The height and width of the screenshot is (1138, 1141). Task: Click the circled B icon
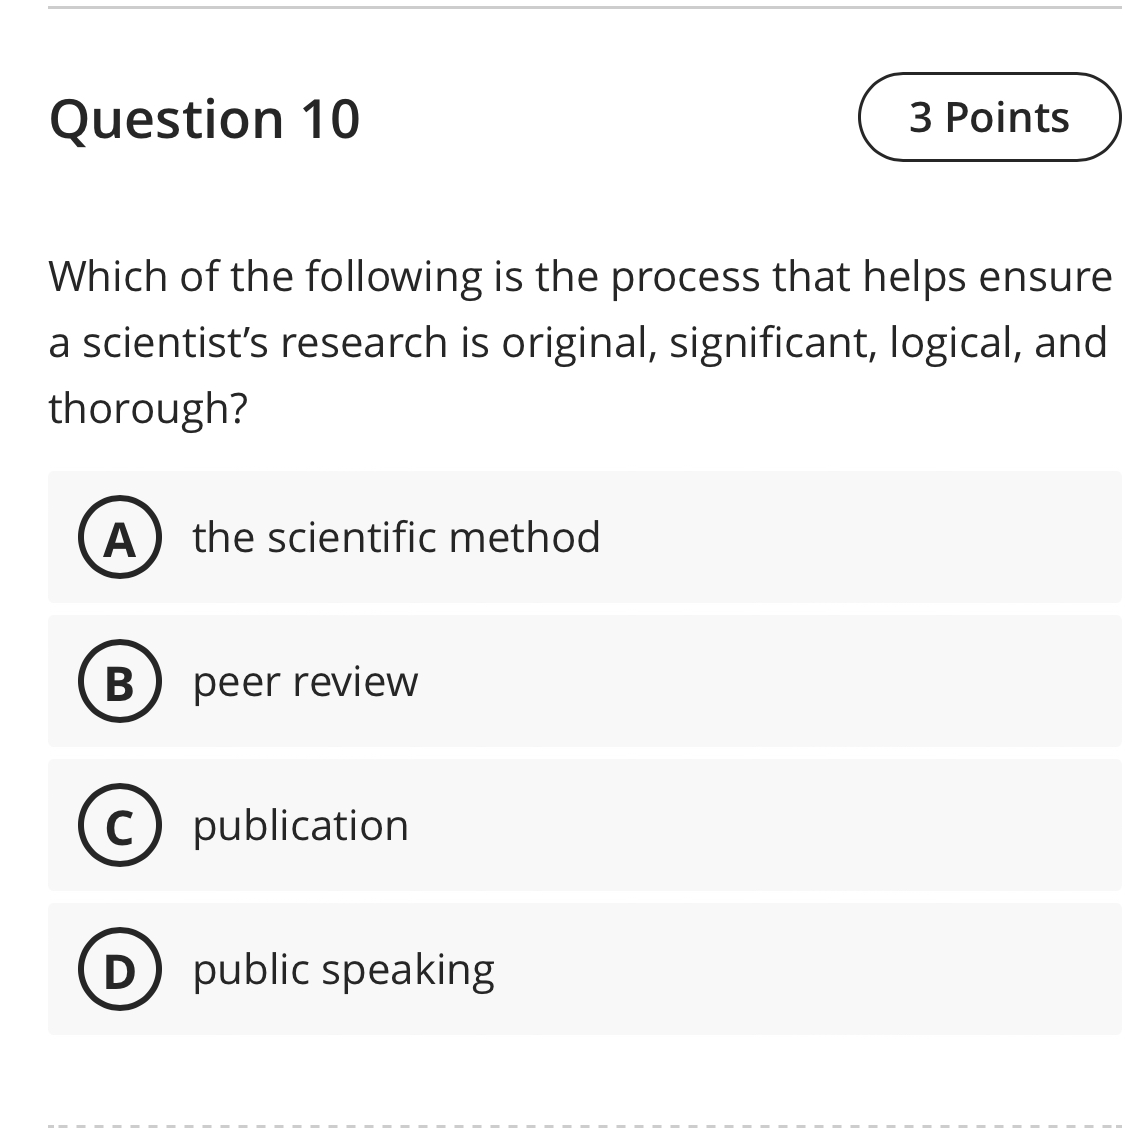(x=120, y=683)
